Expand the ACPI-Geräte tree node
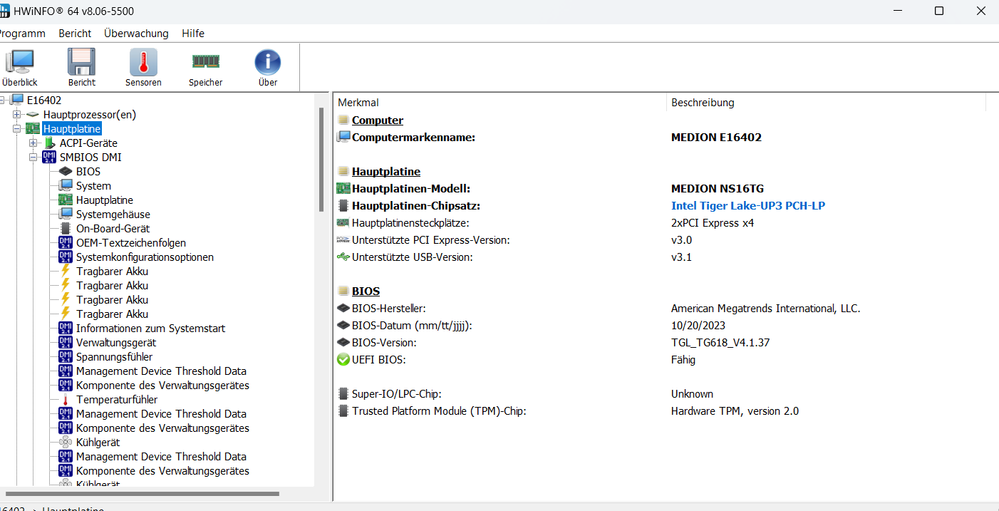 tap(33, 143)
